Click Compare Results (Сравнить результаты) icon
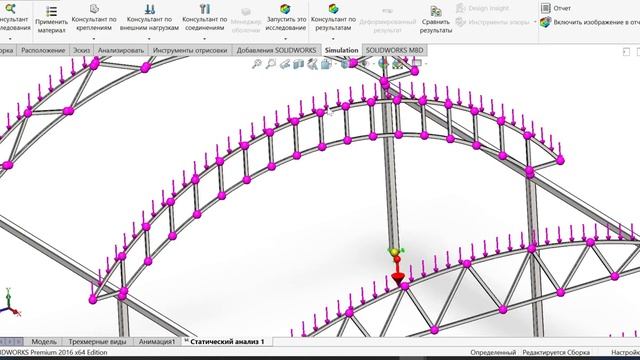The width and height of the screenshot is (640, 360). coord(436,11)
